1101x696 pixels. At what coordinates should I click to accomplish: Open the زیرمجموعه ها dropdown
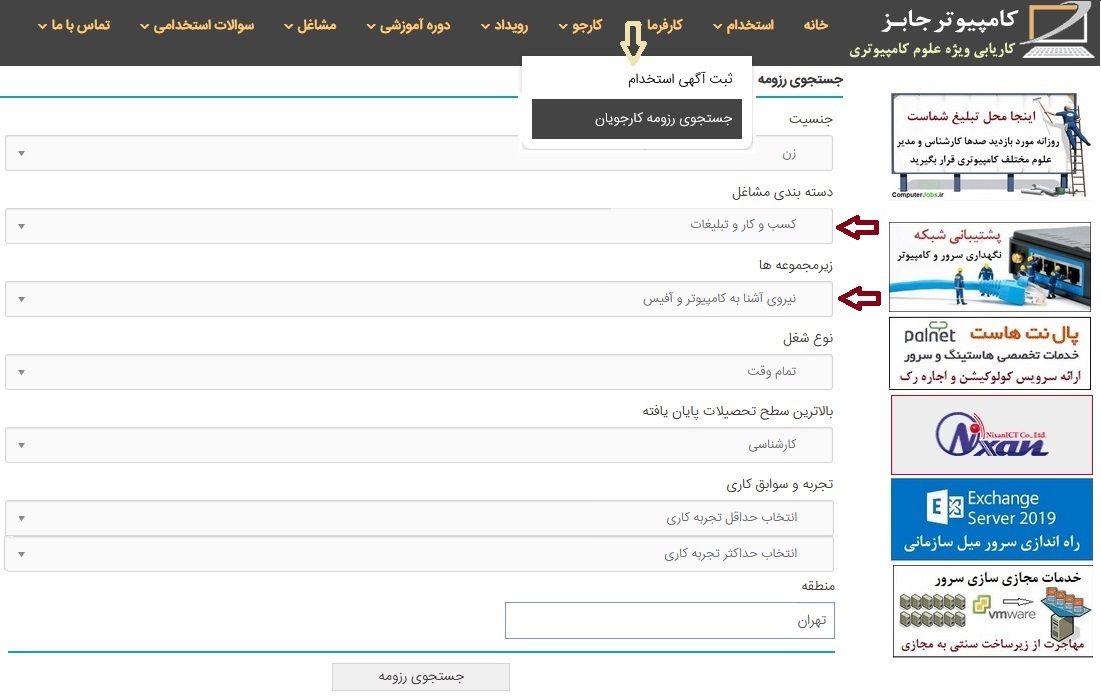[419, 298]
